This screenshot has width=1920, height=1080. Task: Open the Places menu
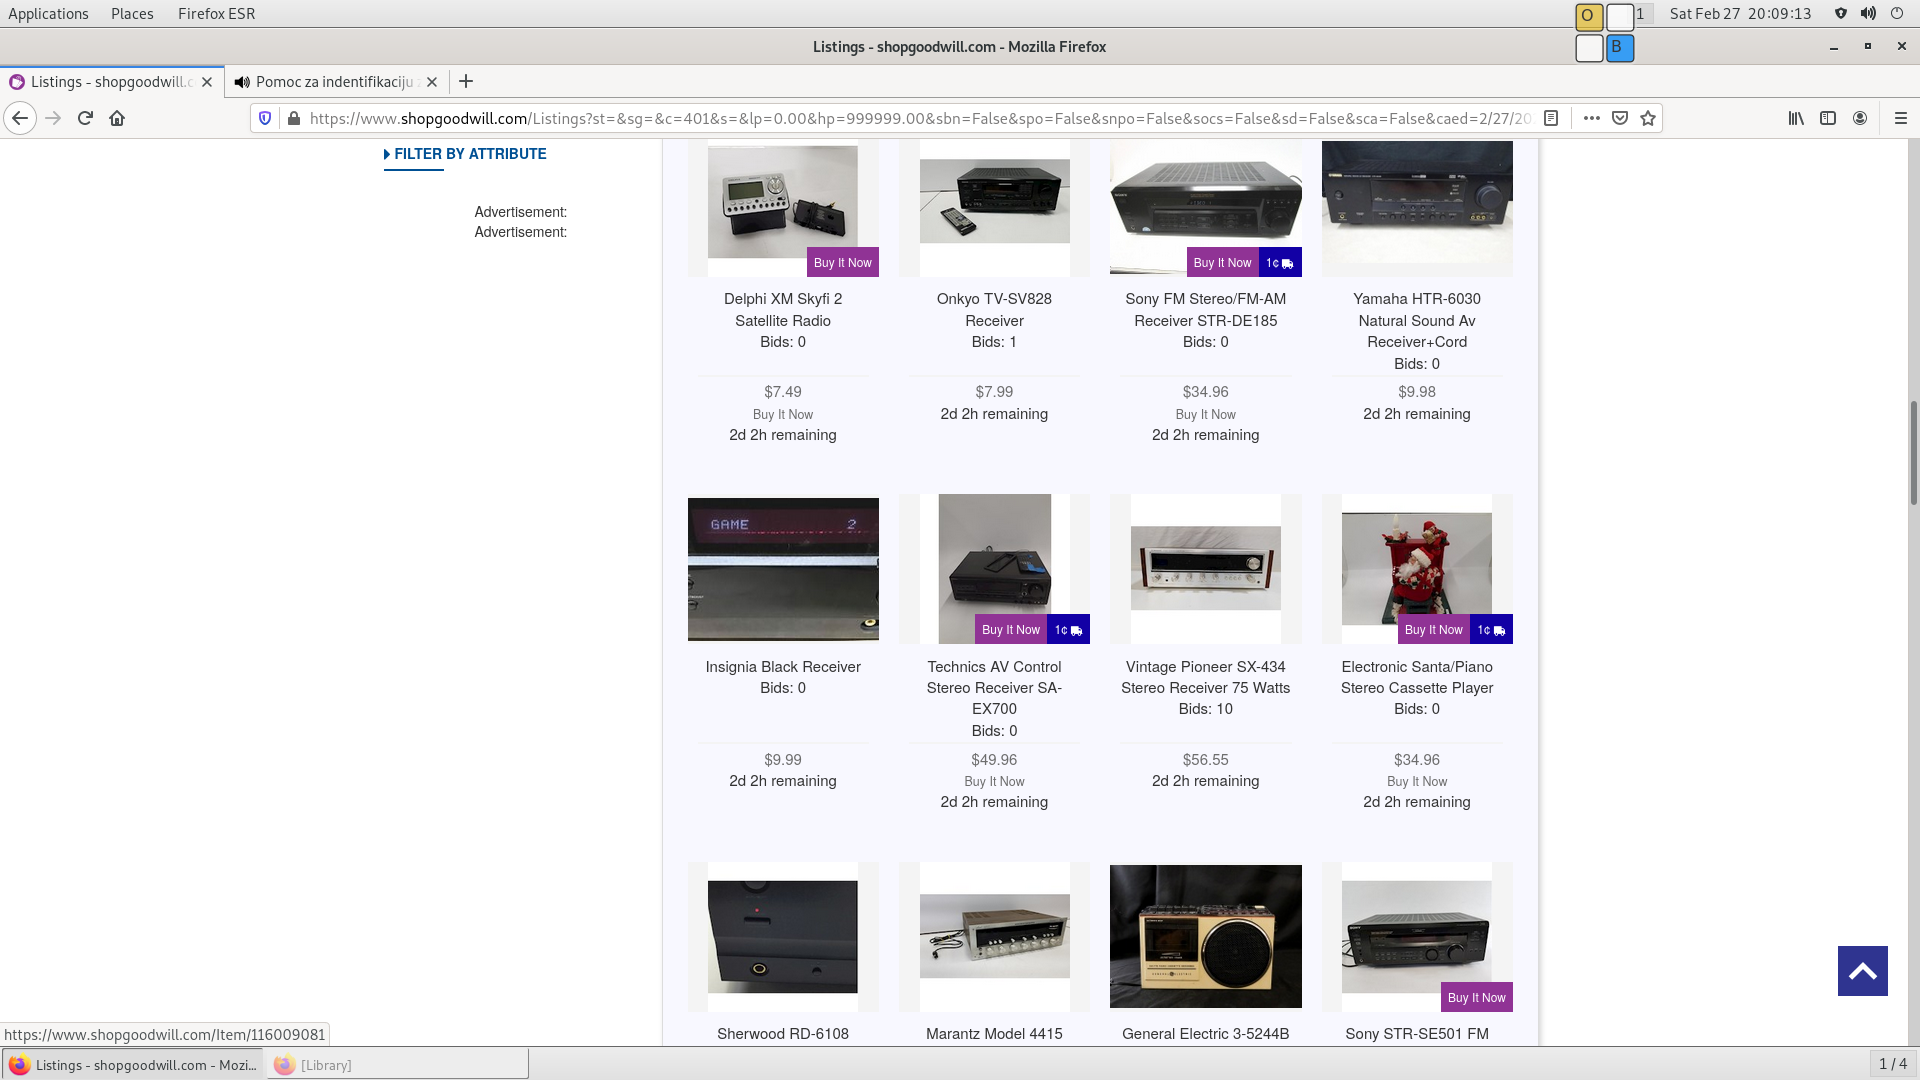pos(132,14)
